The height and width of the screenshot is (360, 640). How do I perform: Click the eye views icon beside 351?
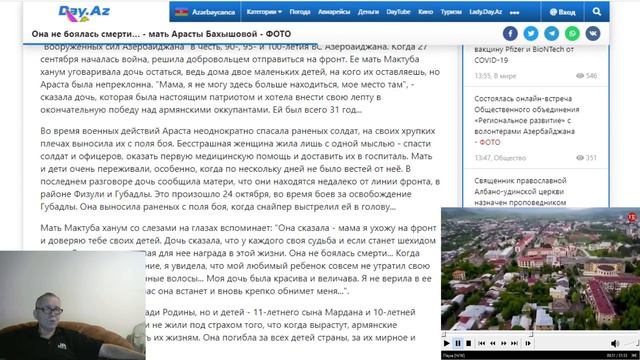tap(580, 158)
